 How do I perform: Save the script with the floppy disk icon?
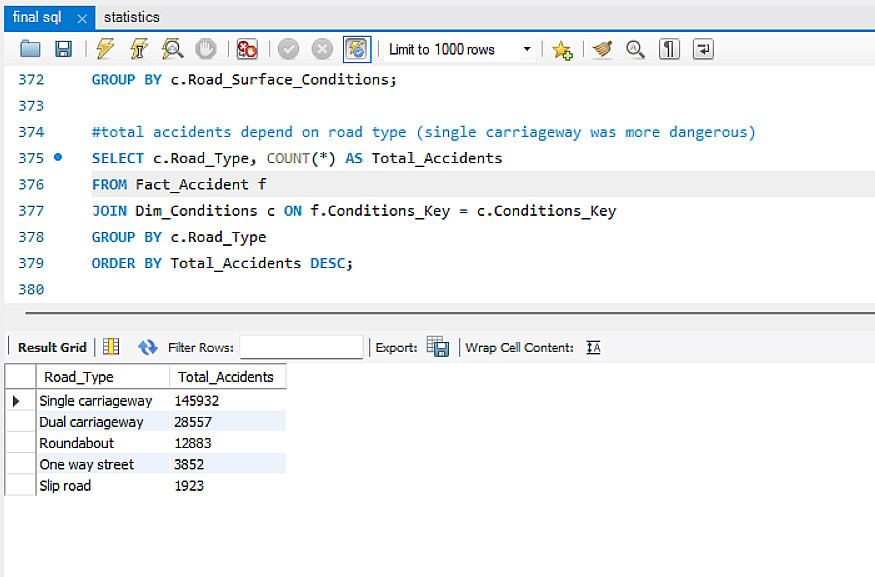pos(63,49)
